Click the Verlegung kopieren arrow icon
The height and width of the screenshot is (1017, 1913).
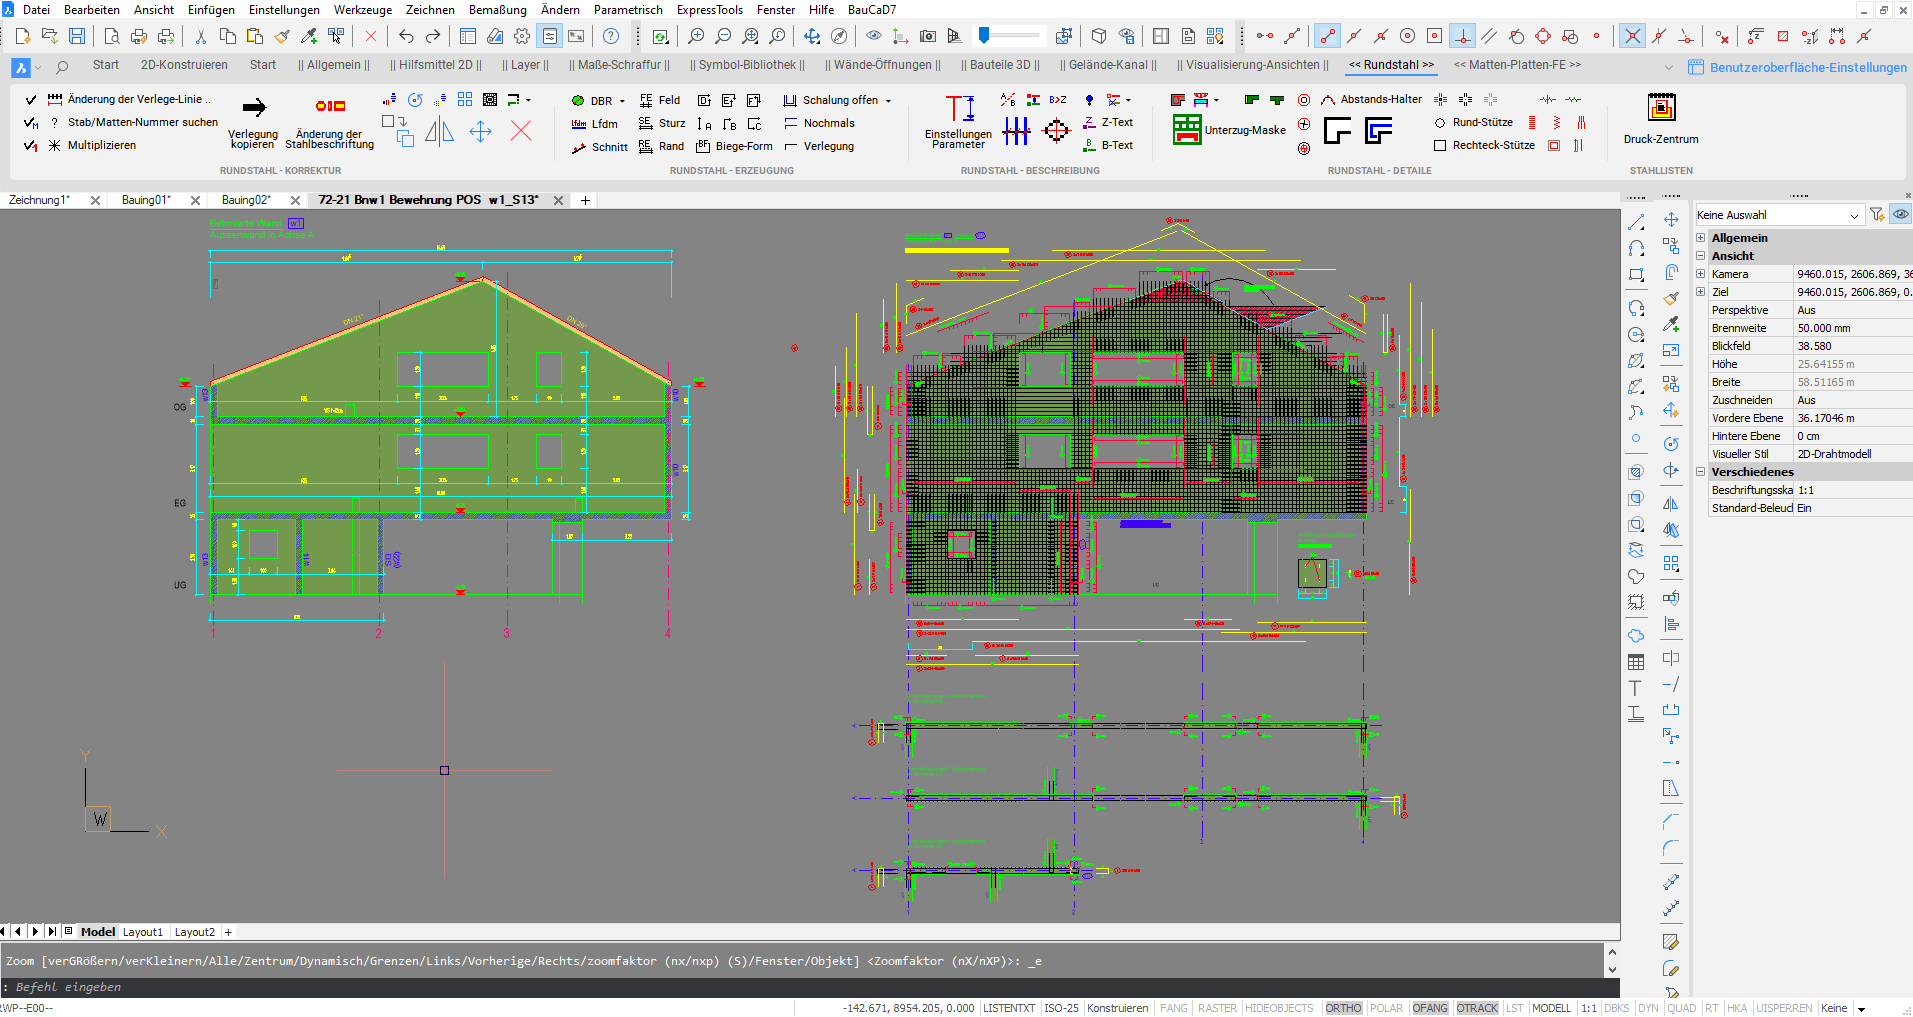(x=254, y=108)
